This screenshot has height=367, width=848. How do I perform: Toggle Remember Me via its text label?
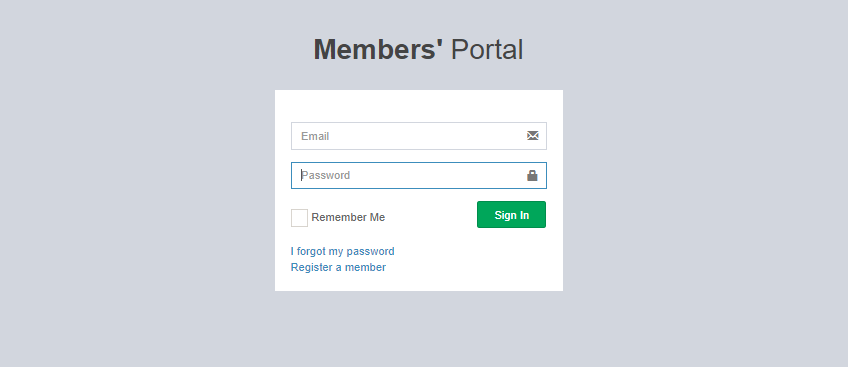click(x=348, y=217)
